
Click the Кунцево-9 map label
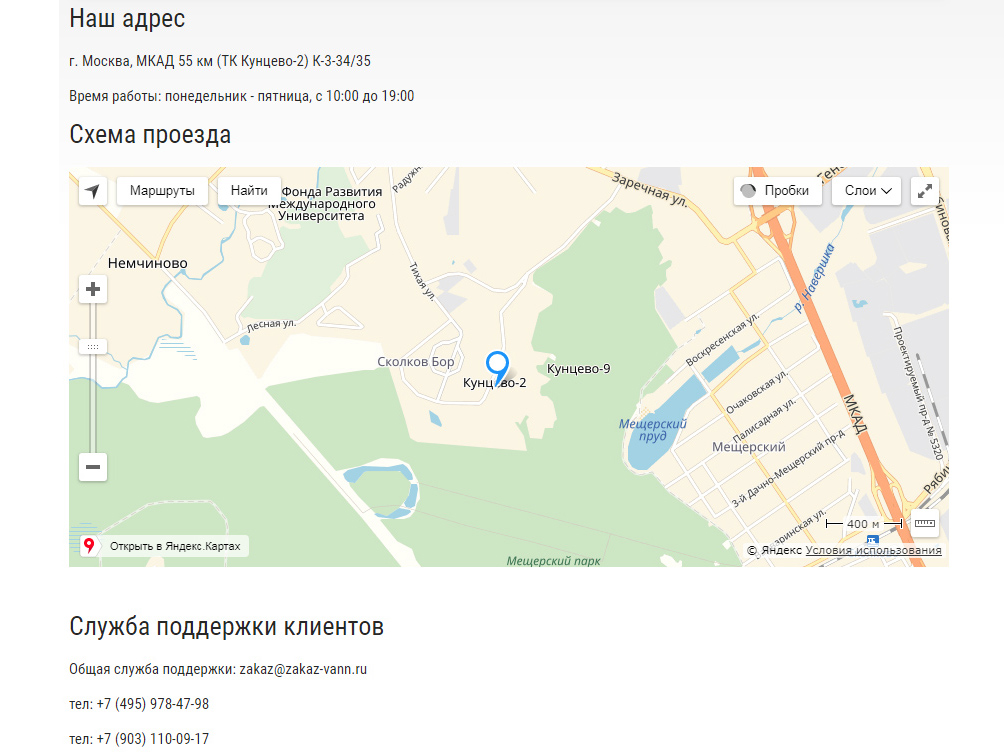[x=578, y=369]
